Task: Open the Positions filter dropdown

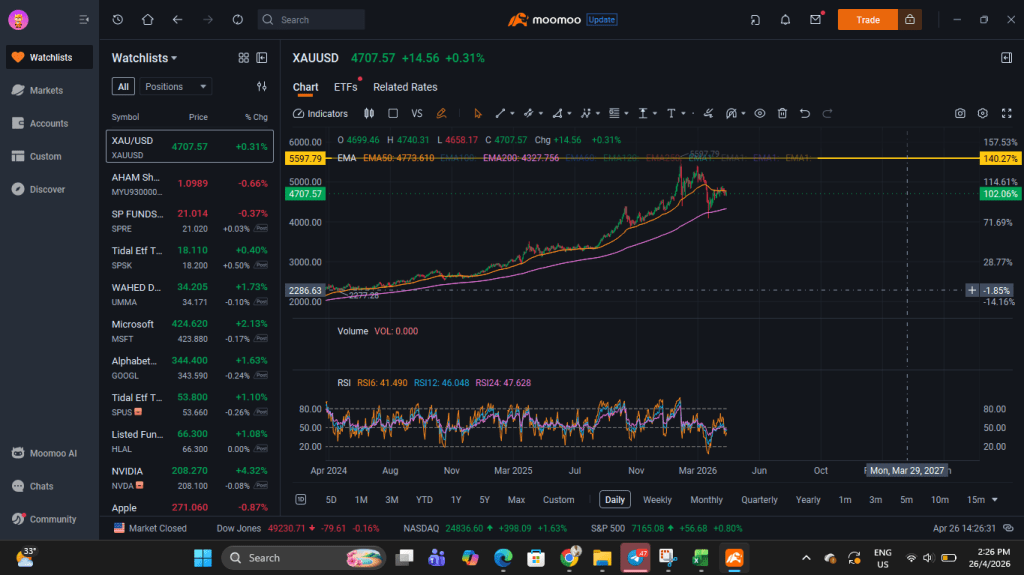Action: 175,86
